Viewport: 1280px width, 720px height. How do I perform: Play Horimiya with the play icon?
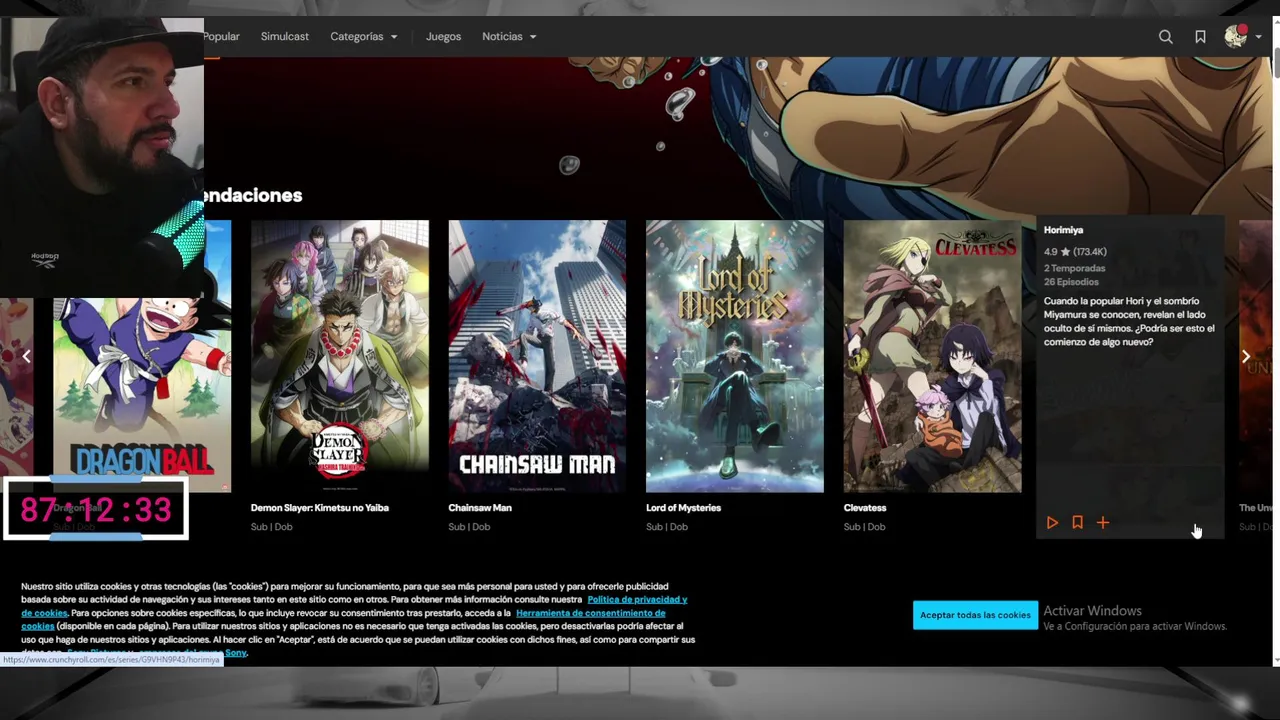[x=1052, y=522]
